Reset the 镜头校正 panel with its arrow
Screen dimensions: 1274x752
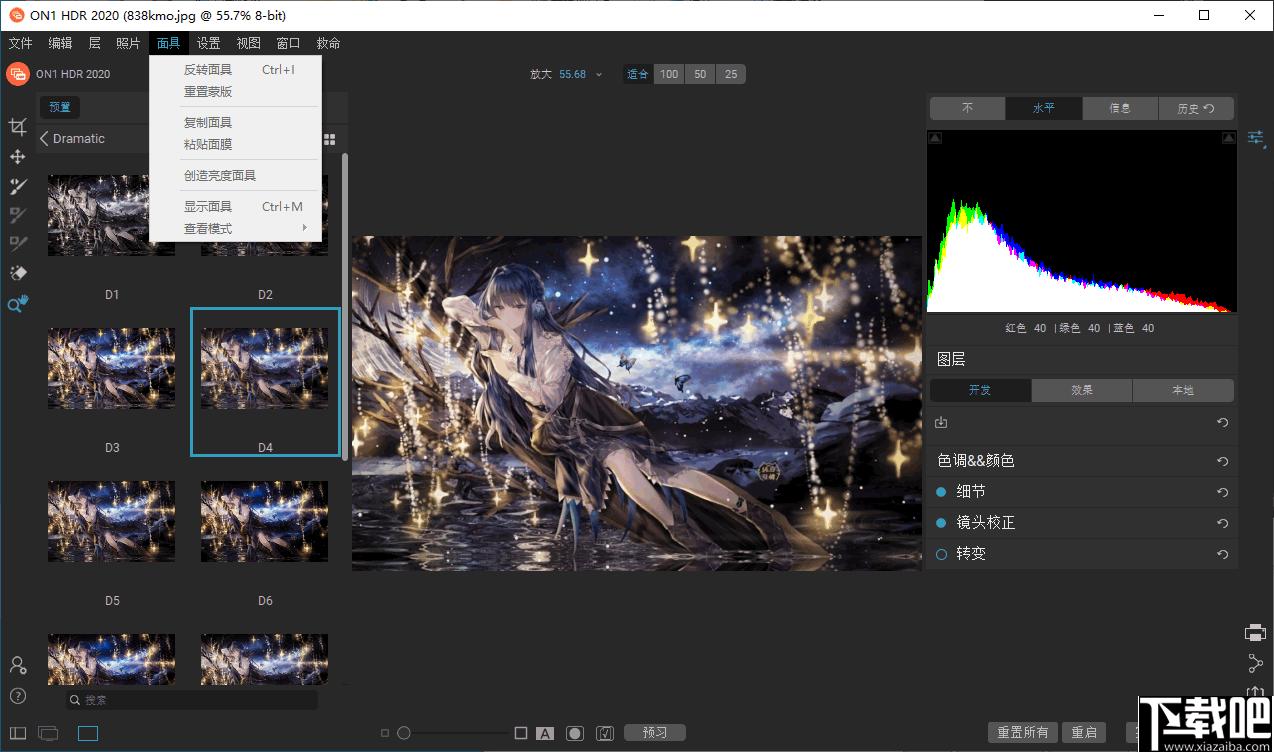(1222, 523)
